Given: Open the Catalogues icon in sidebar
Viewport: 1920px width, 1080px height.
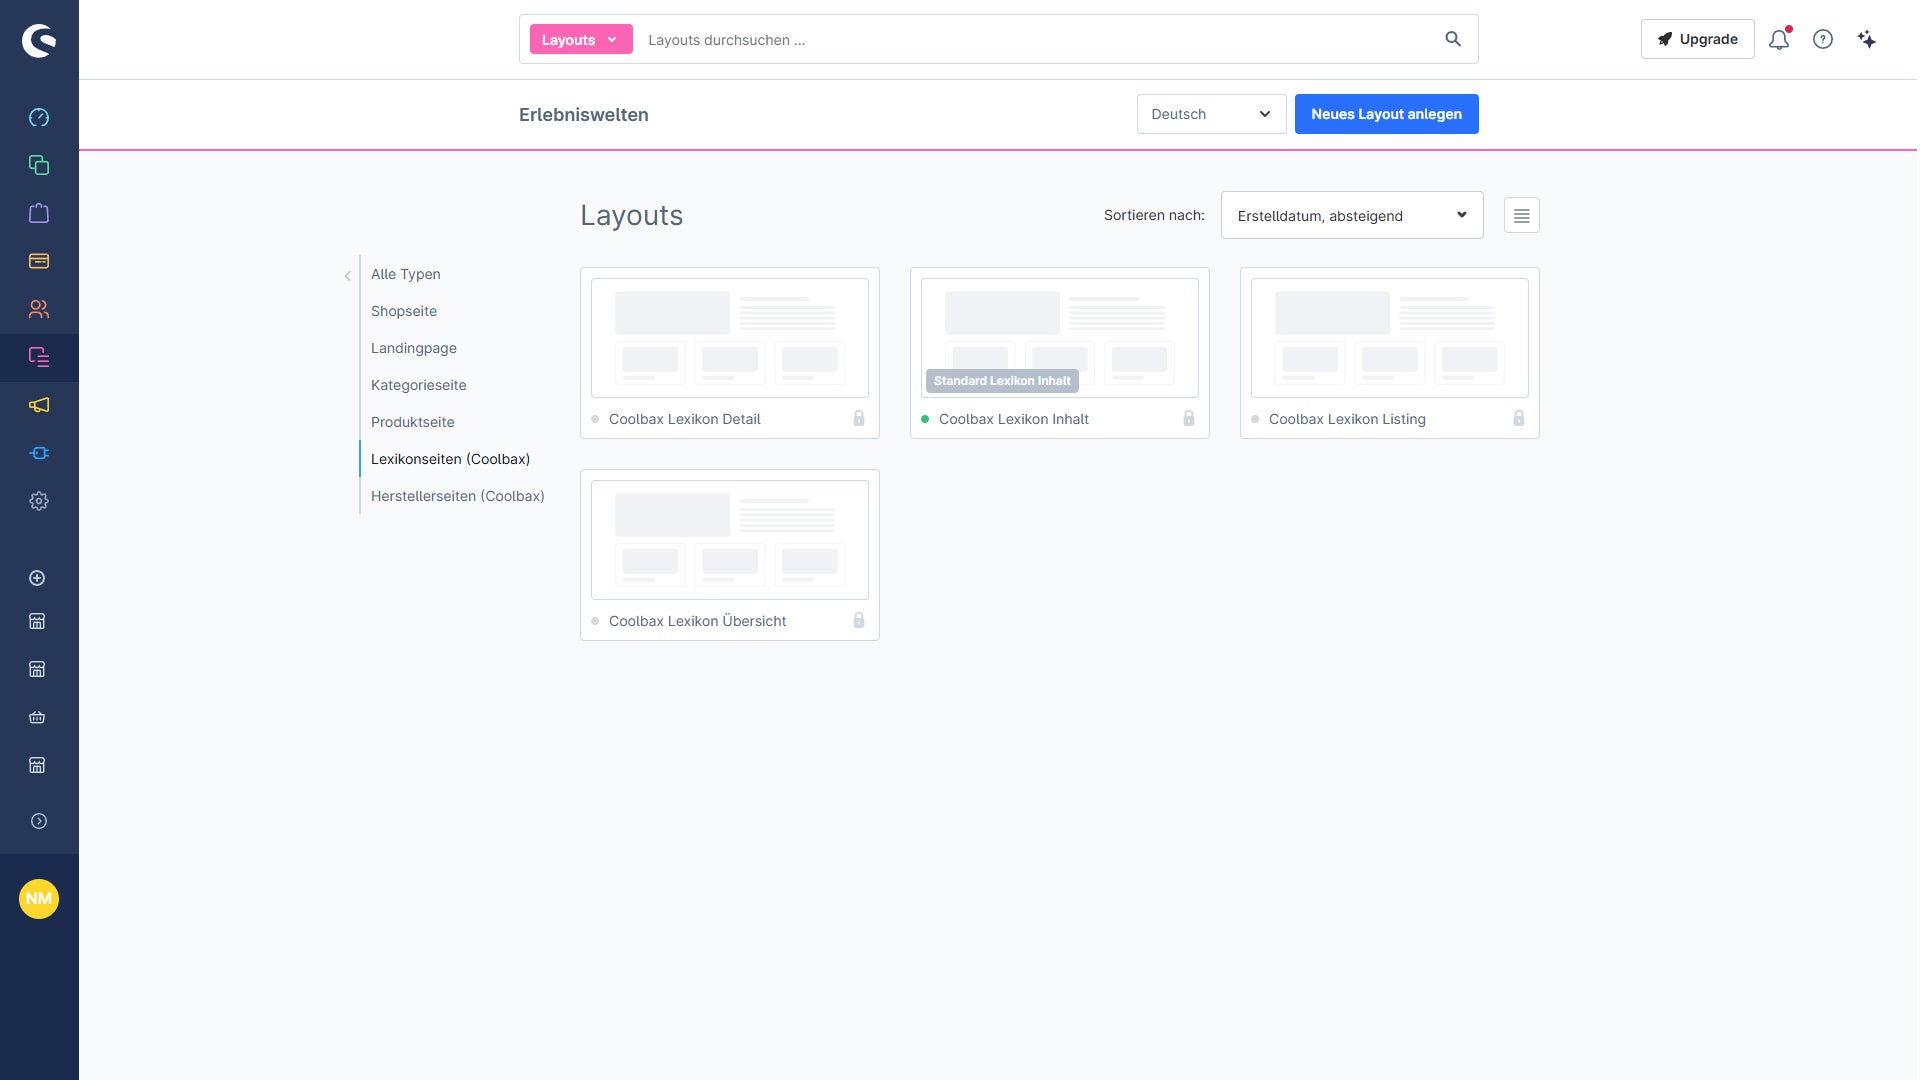Looking at the screenshot, I should click(39, 165).
